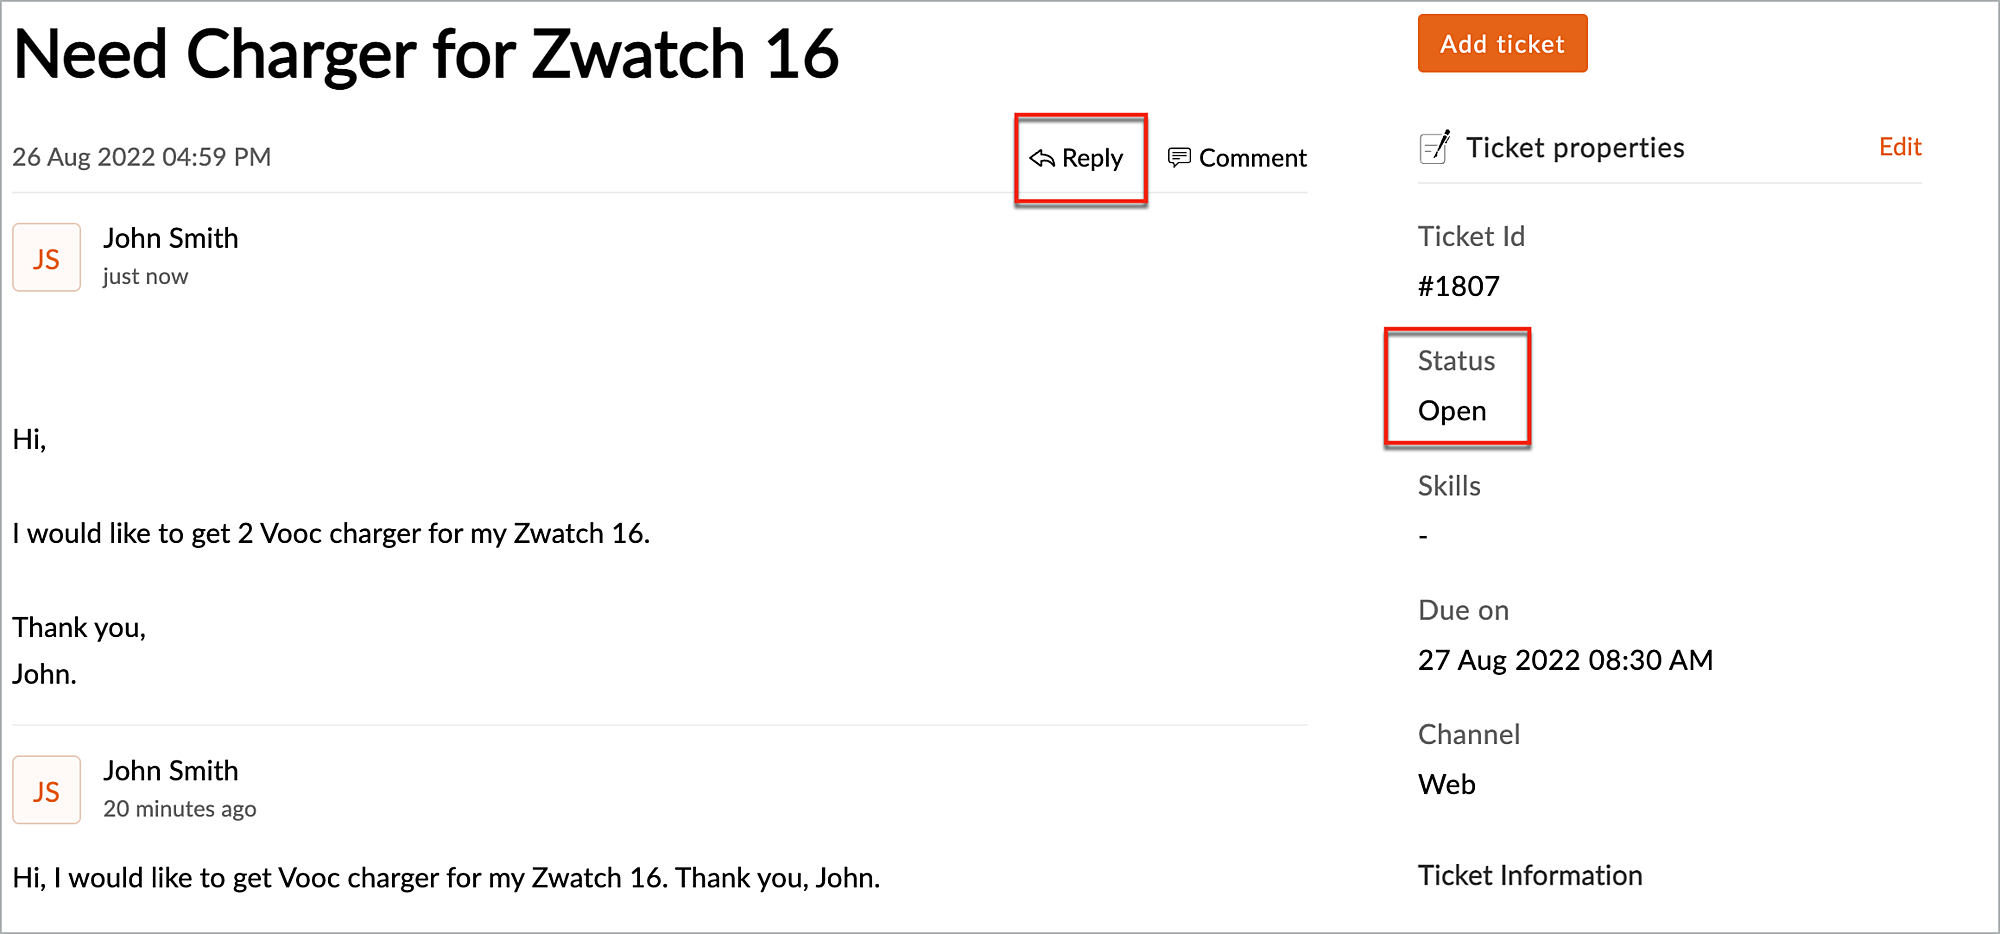Viewport: 2000px width, 934px height.
Task: Click the Comment button label
Action: point(1252,158)
